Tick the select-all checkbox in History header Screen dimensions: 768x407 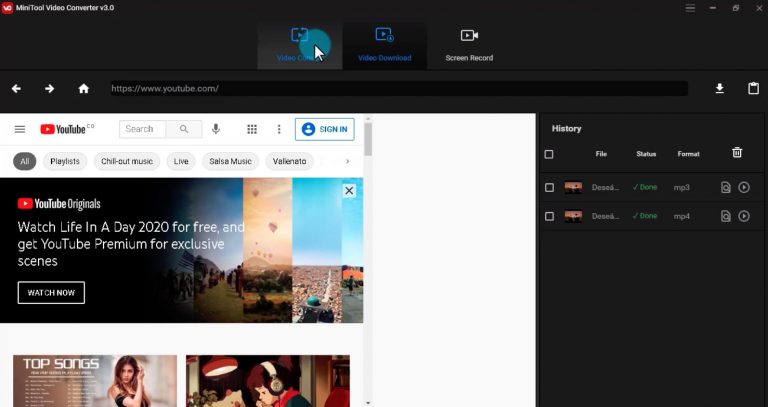click(549, 154)
